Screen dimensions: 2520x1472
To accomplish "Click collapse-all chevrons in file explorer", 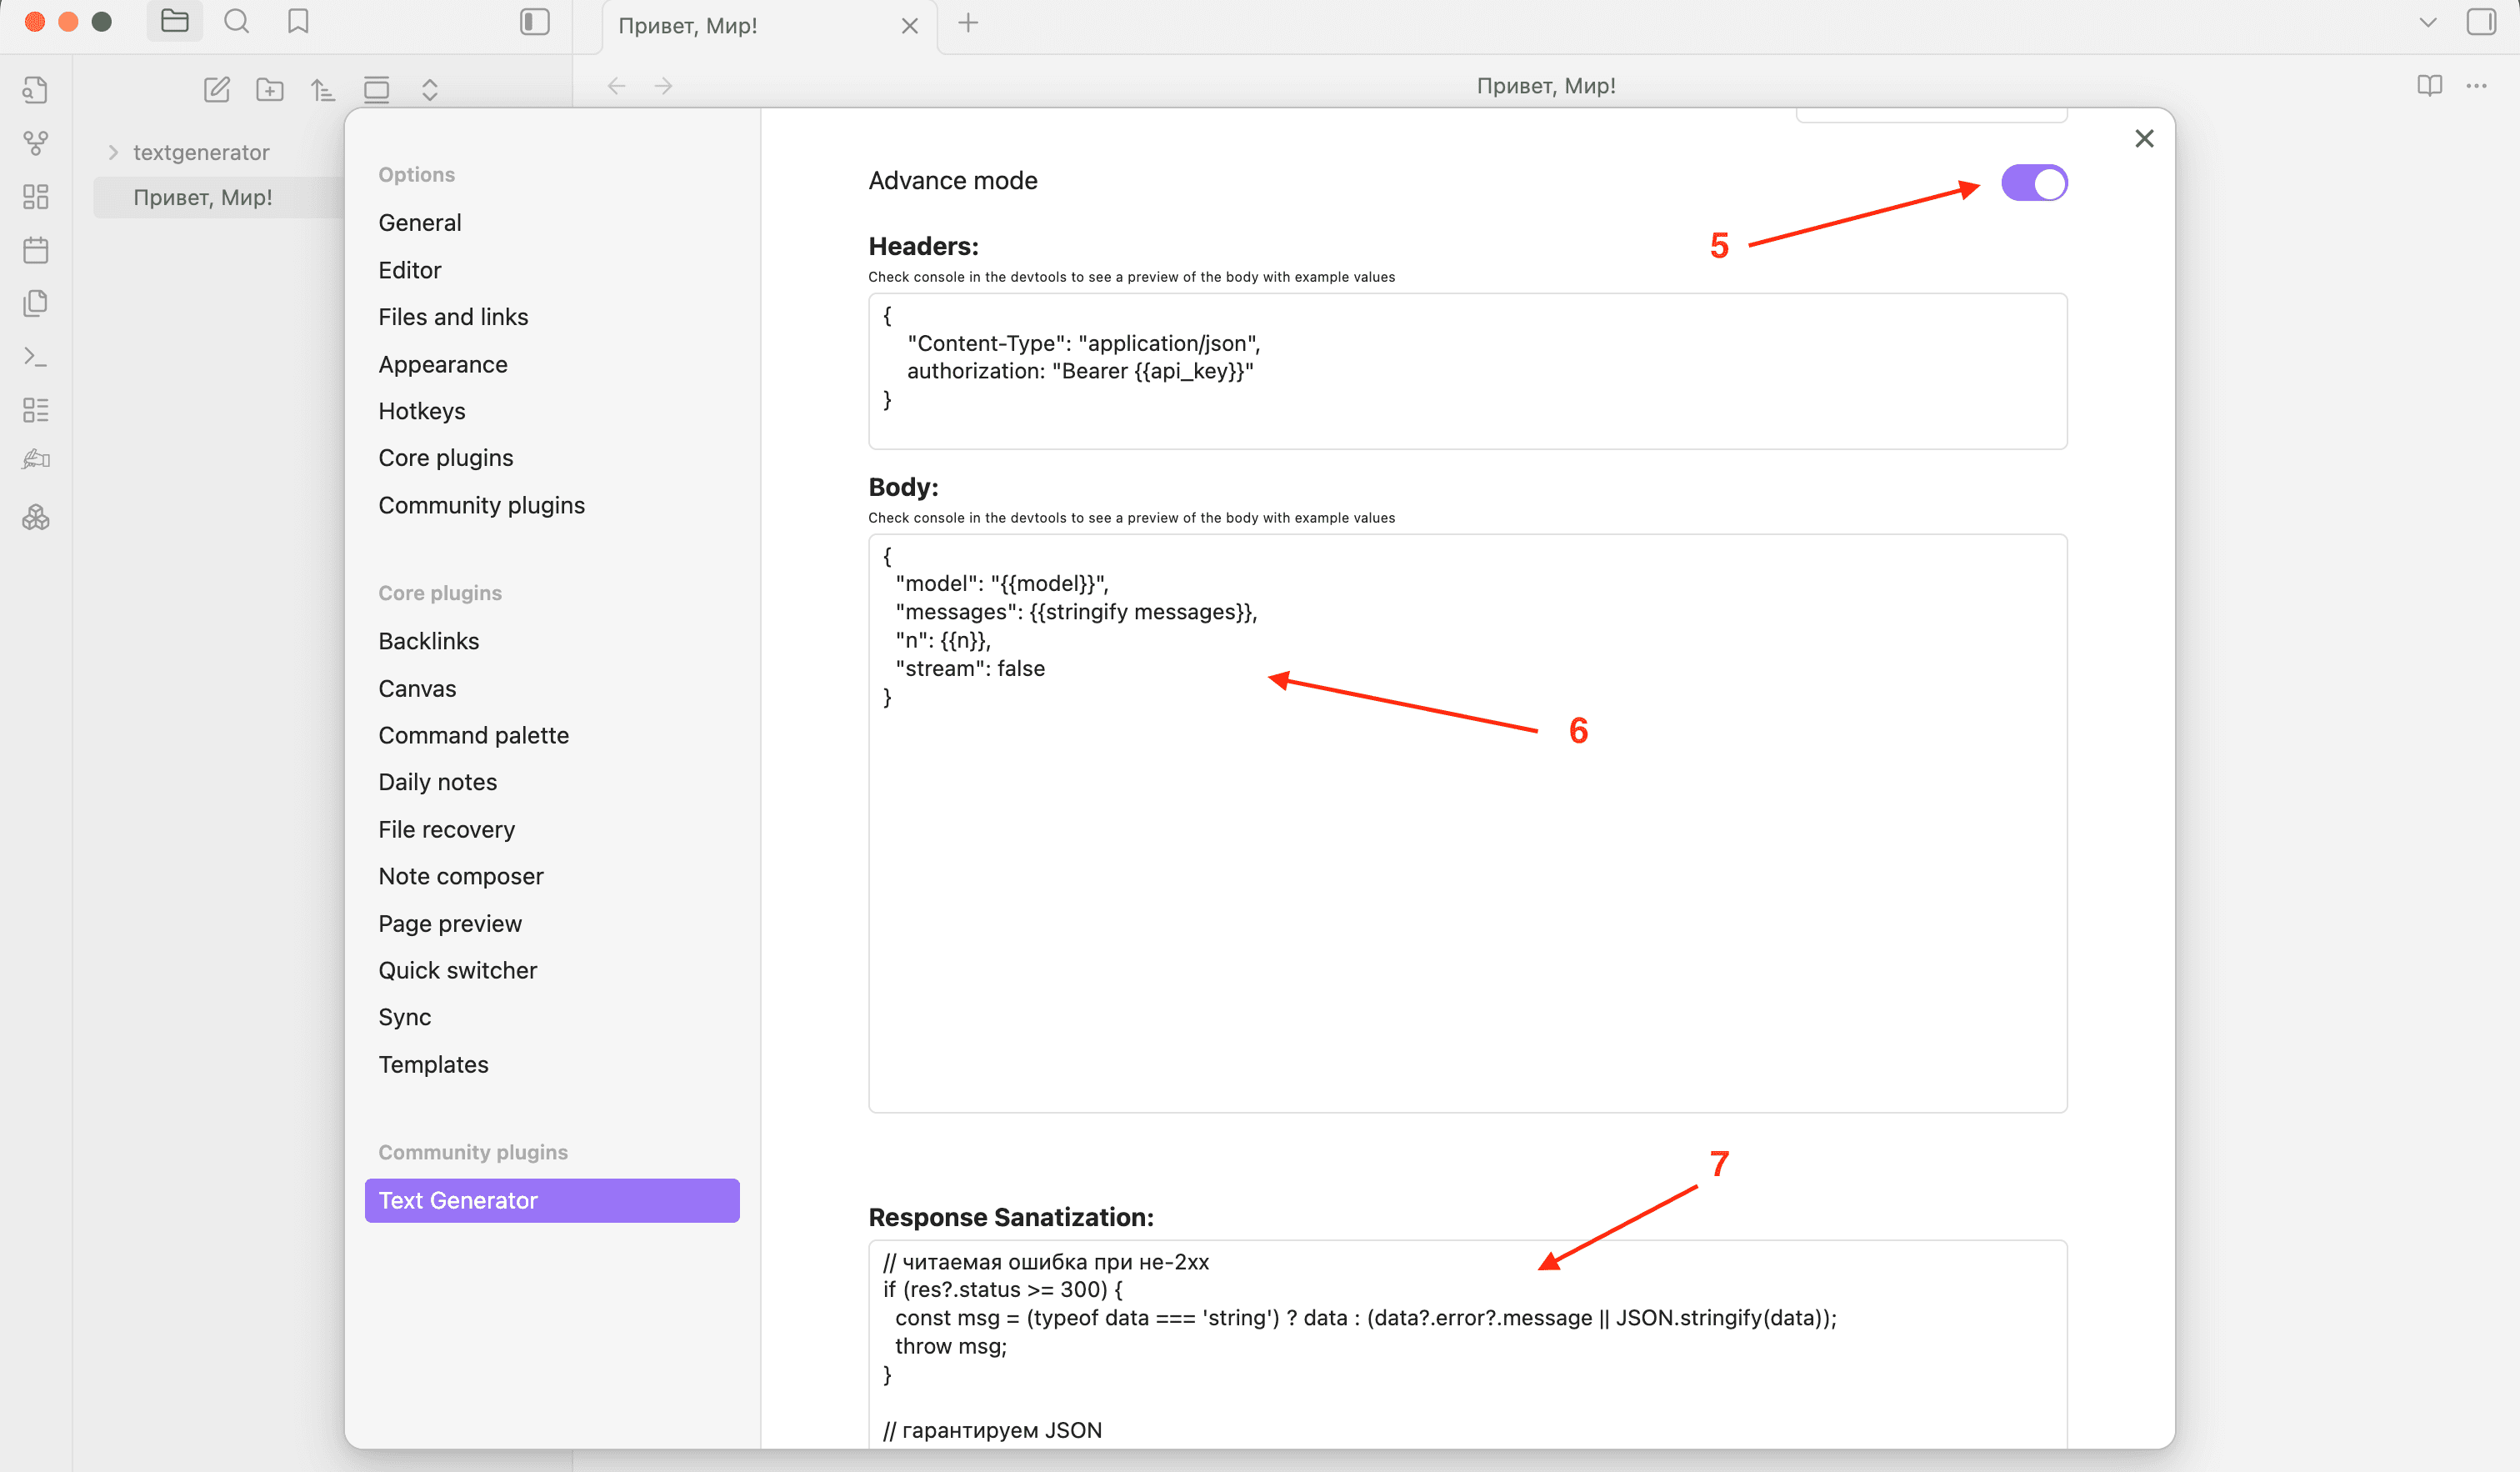I will click(430, 90).
